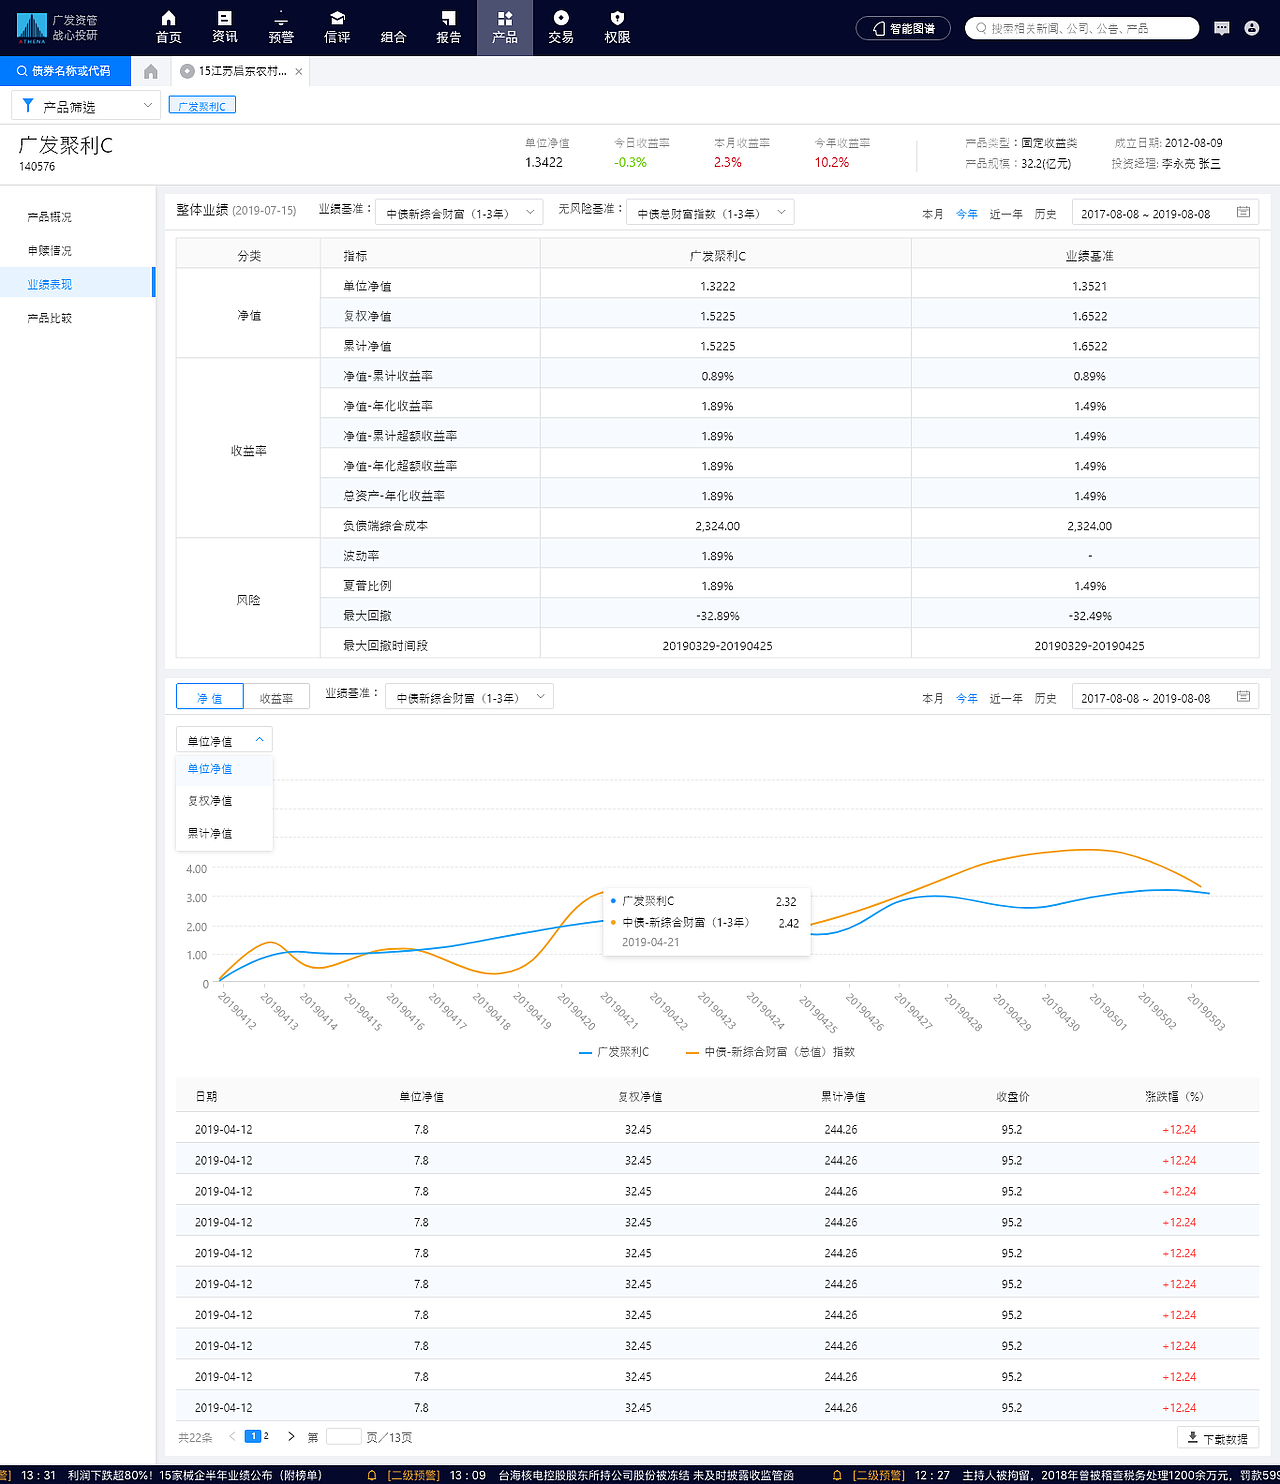Click the 广发资管 Athena logo
Screen dimensions: 1280x1484
(x=58, y=28)
